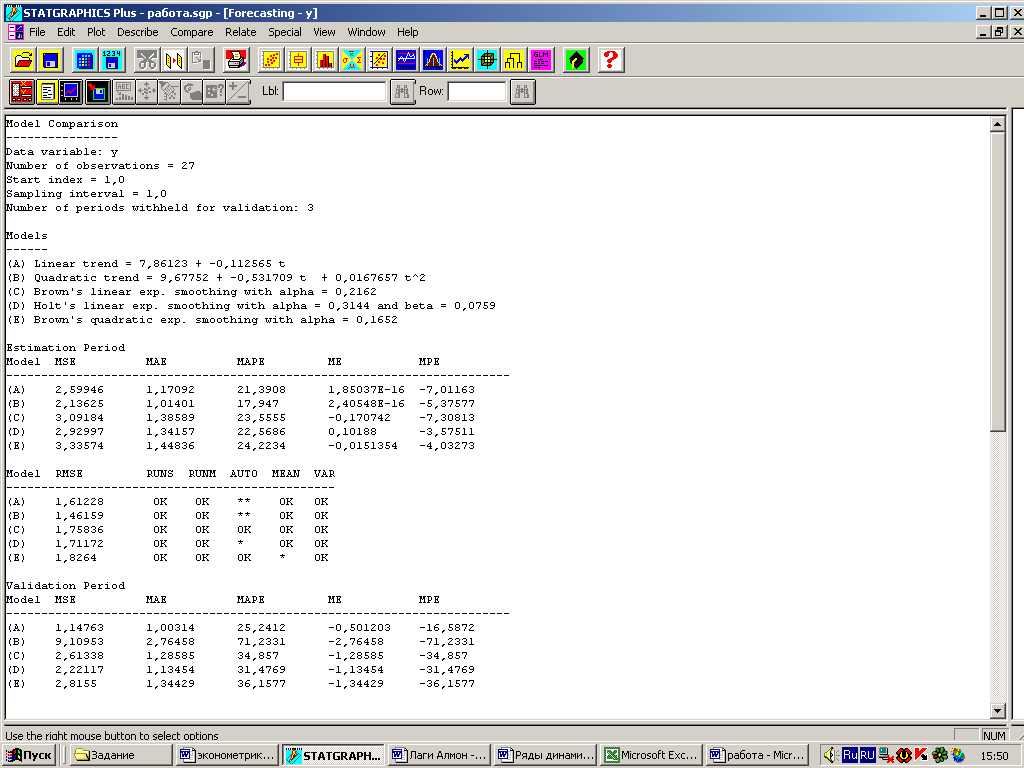Switch to работа - Microsoft Word taskbar button

point(758,755)
